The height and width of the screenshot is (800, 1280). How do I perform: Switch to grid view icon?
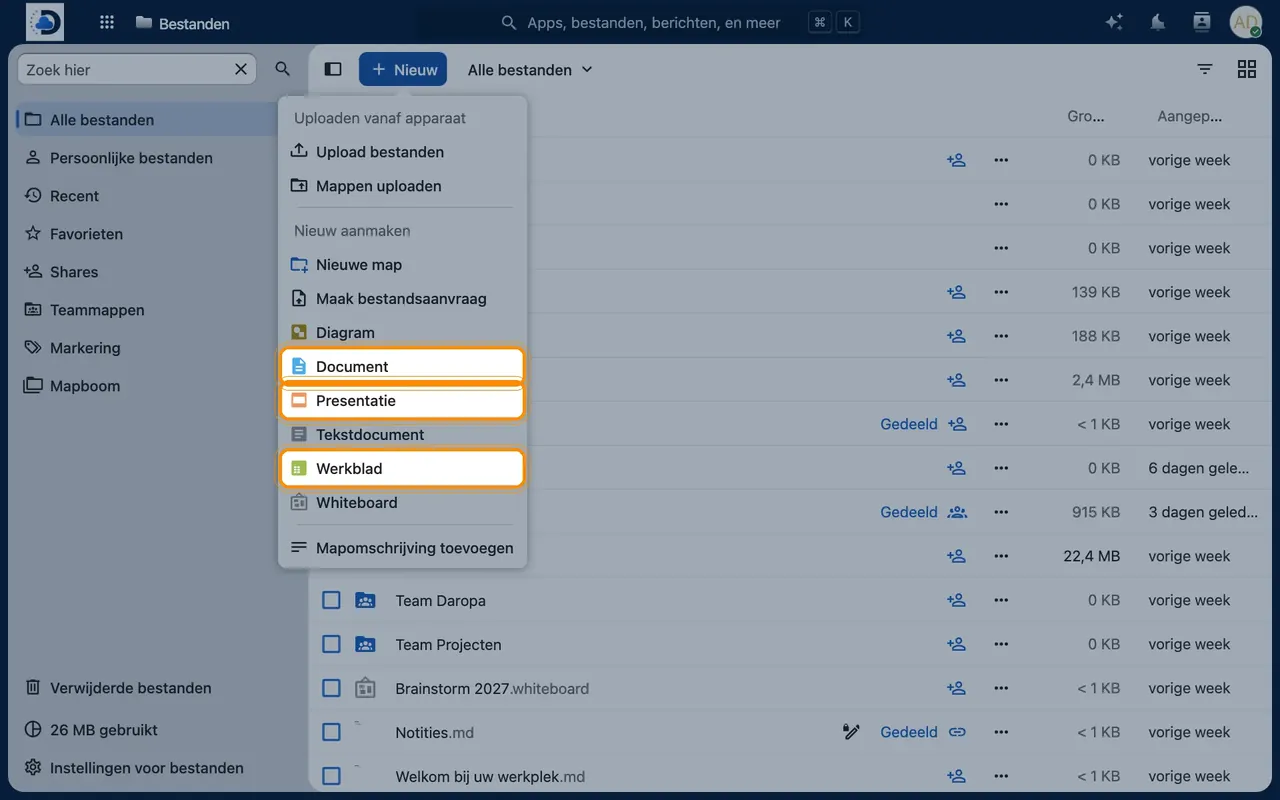pyautogui.click(x=1247, y=69)
